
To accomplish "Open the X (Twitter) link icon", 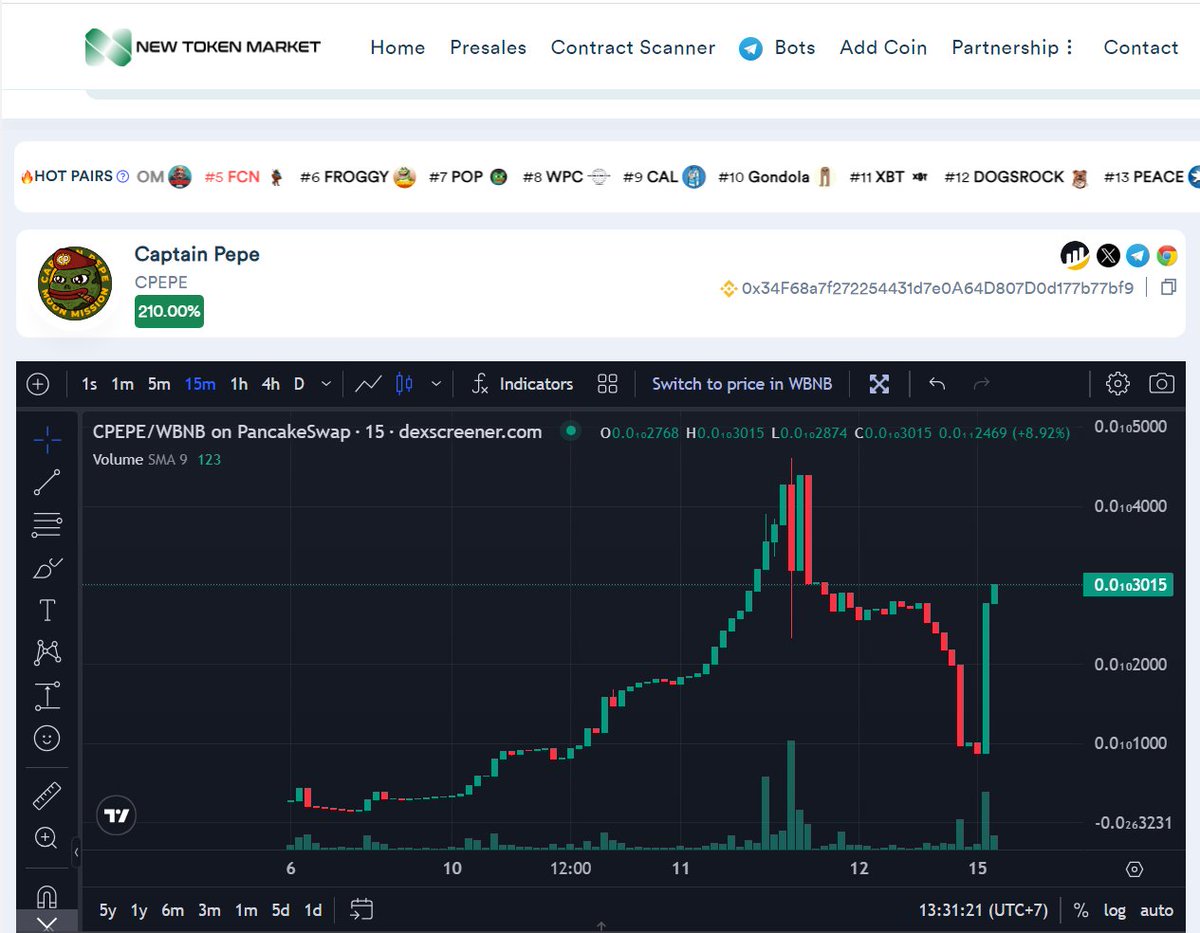I will tap(1108, 256).
